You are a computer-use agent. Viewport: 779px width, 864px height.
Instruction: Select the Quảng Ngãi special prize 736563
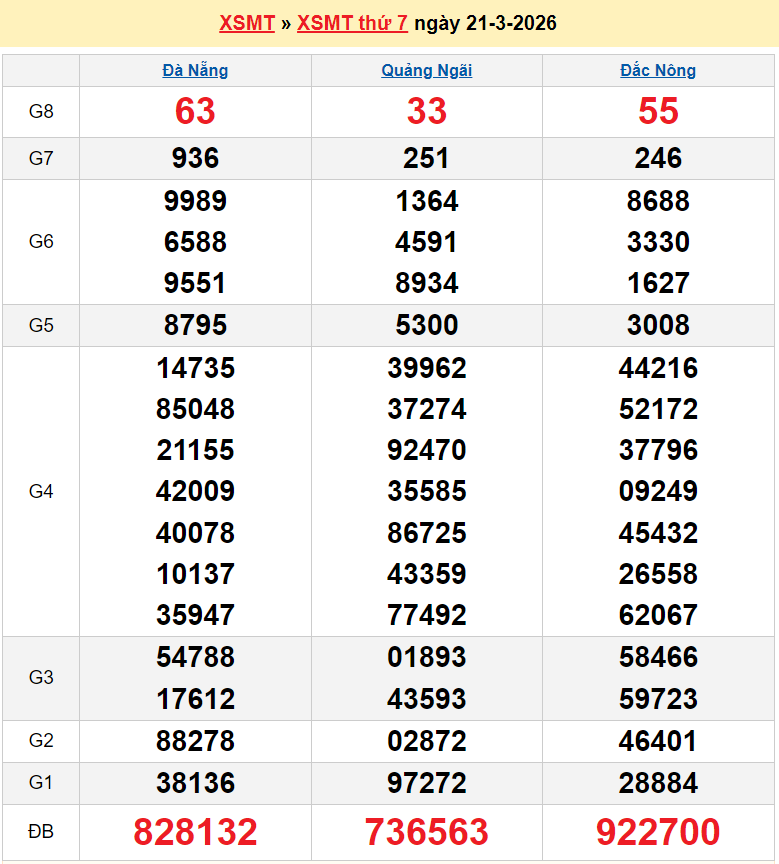[427, 832]
